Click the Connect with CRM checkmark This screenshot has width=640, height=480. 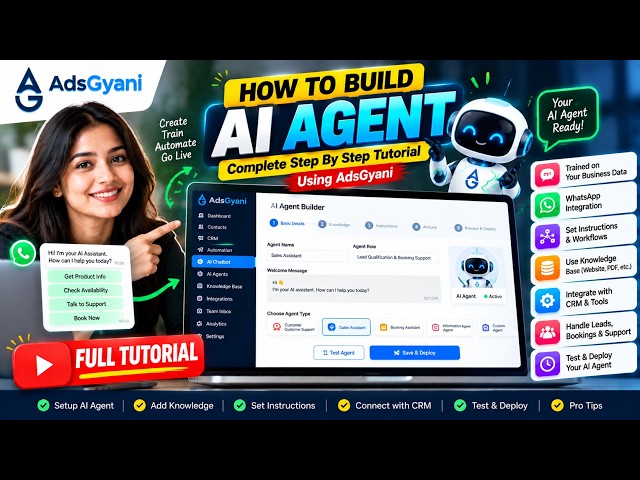pos(344,405)
